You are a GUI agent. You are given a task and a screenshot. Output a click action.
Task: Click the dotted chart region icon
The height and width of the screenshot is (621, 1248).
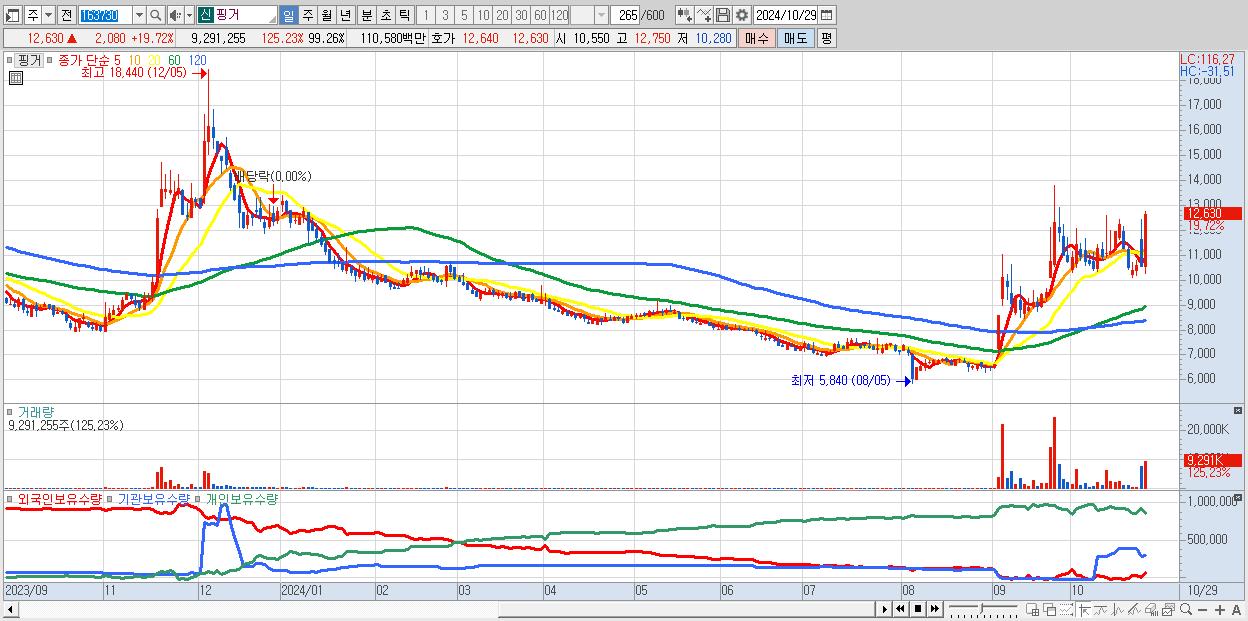click(1066, 609)
